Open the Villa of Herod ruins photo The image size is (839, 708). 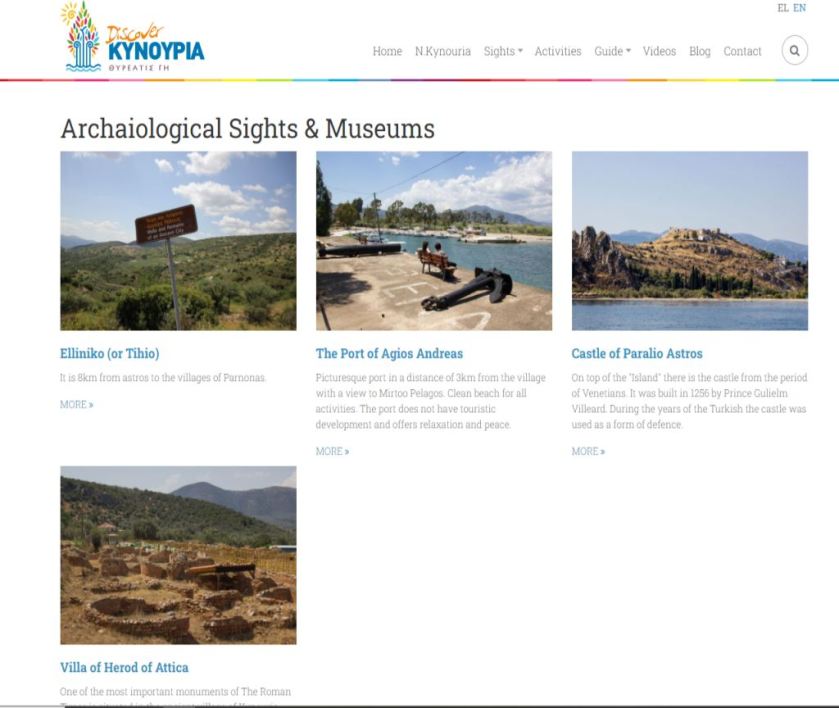(x=178, y=555)
